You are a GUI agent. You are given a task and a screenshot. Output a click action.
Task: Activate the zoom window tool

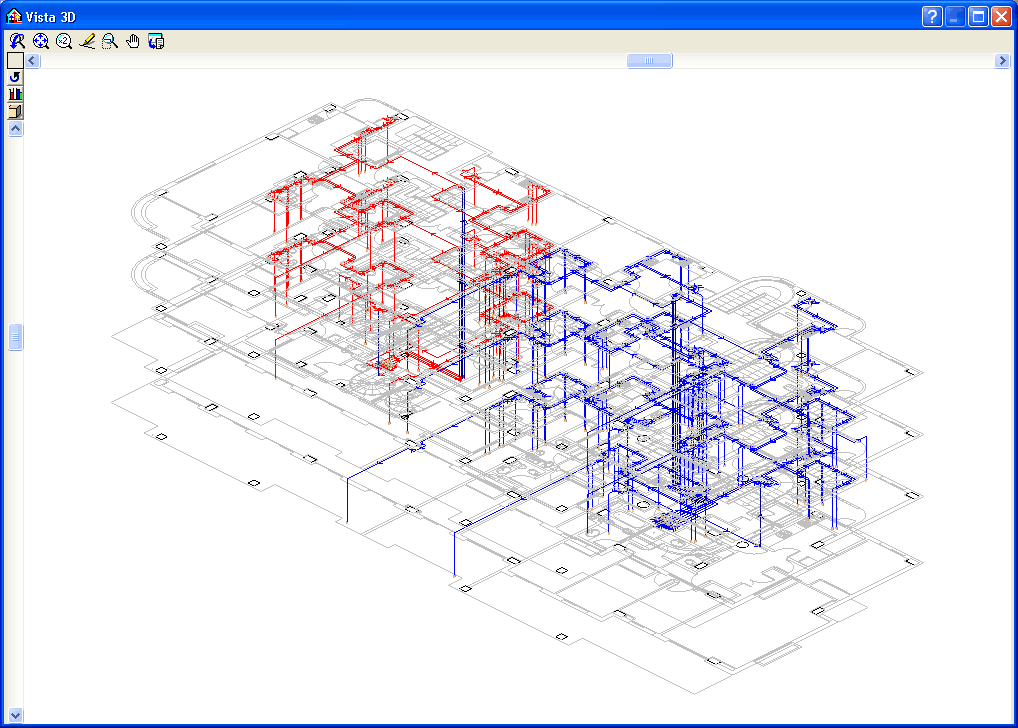110,41
